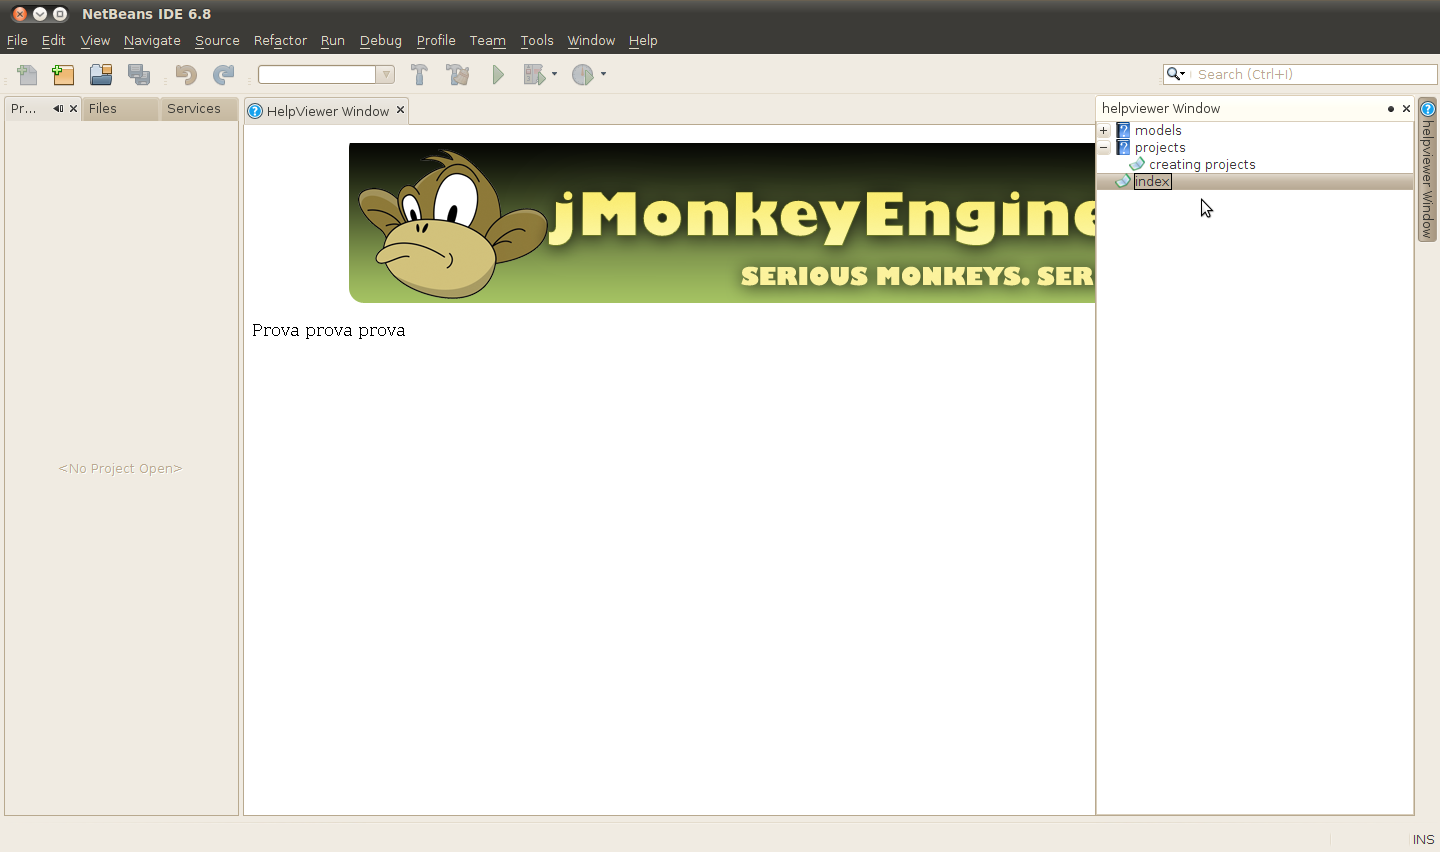This screenshot has width=1440, height=852.
Task: Open the configuration combo box dropdown
Action: click(385, 75)
